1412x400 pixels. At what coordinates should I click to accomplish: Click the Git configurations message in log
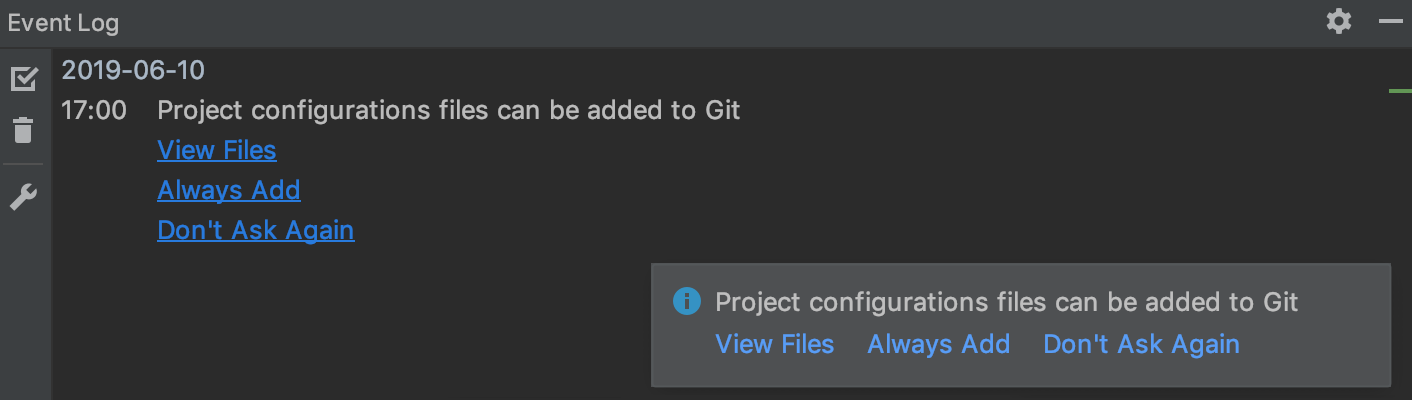(449, 110)
